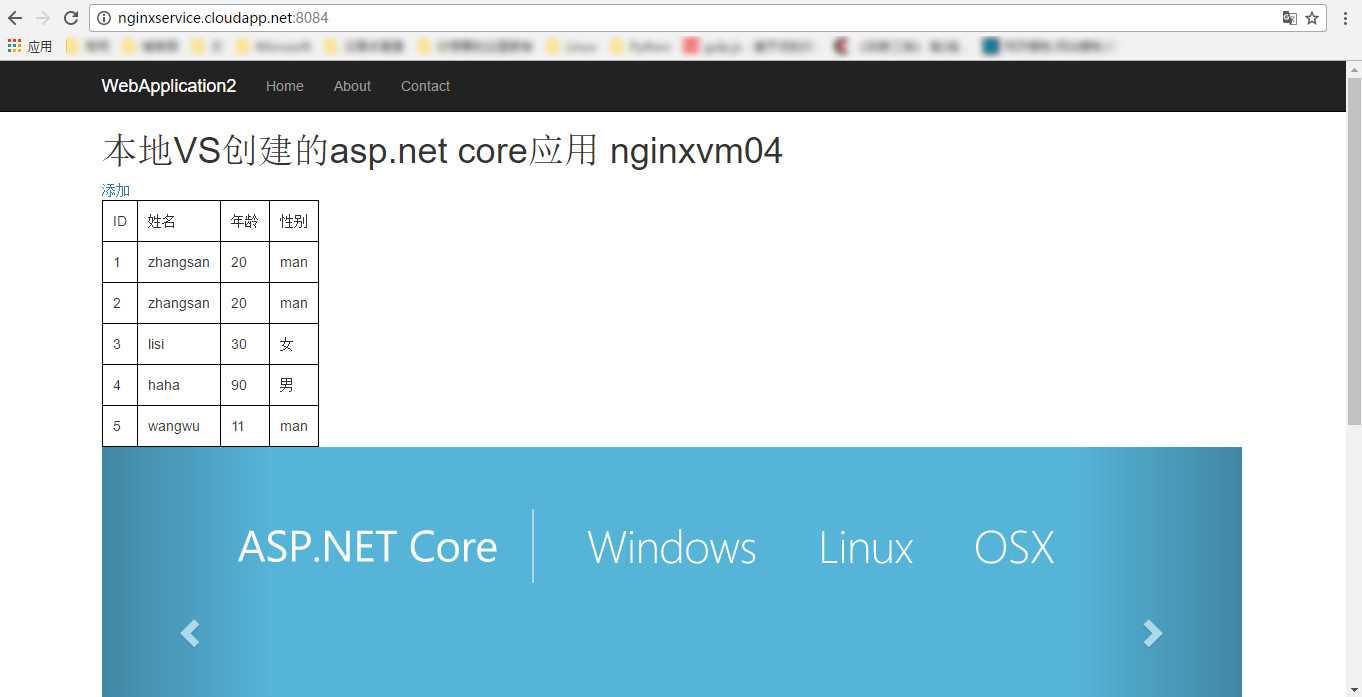The width and height of the screenshot is (1362, 697).
Task: Click Linux text on the banner
Action: [x=866, y=547]
